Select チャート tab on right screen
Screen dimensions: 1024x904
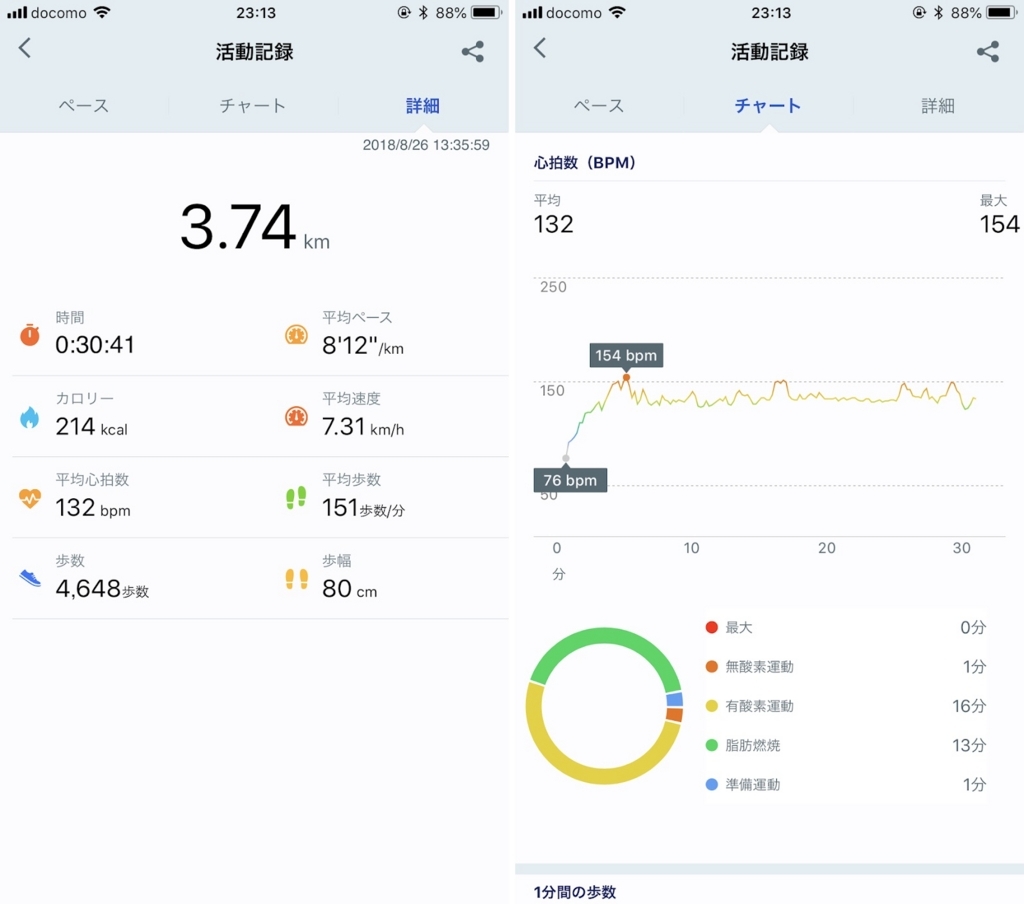click(768, 105)
